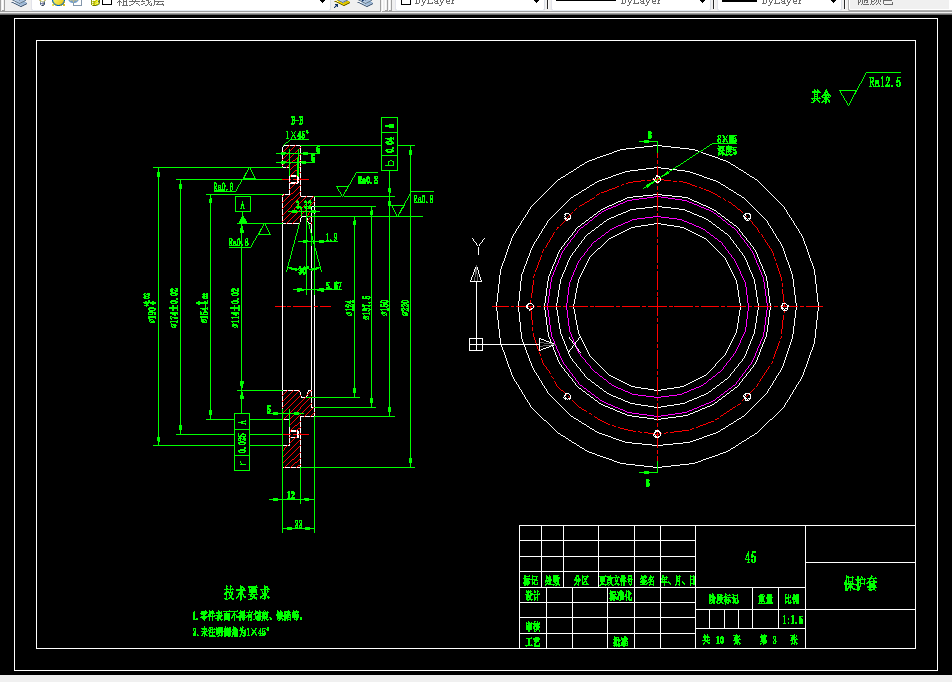Select the lower-left bolt hole

[x=567, y=397]
